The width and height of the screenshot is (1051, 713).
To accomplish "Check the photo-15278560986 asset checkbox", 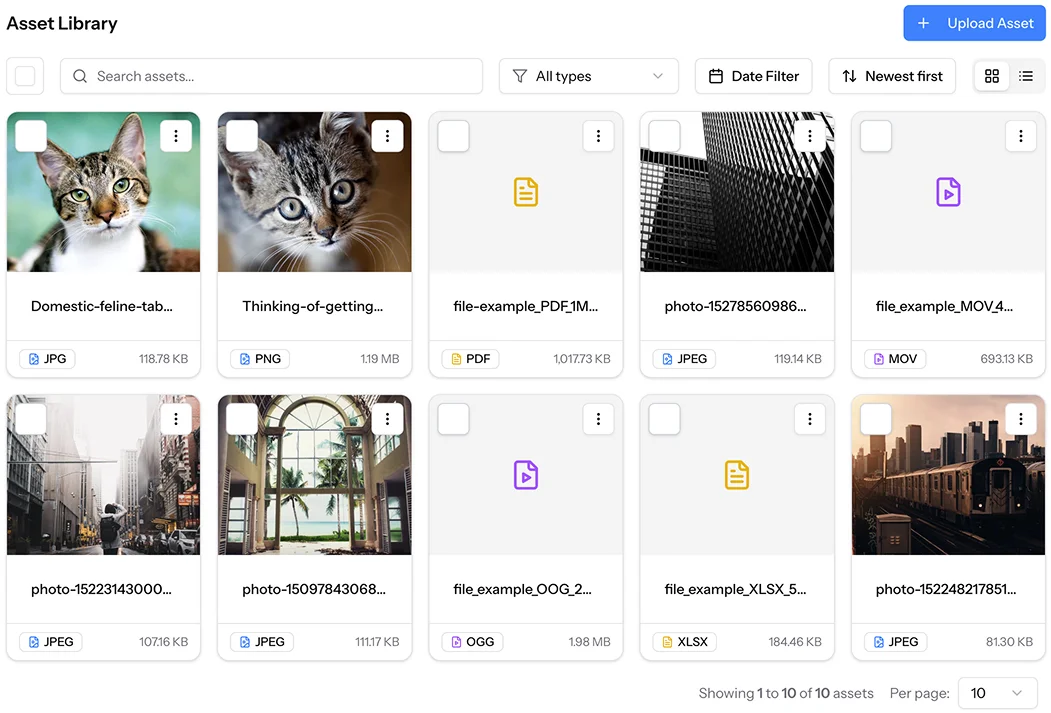I will pyautogui.click(x=664, y=136).
